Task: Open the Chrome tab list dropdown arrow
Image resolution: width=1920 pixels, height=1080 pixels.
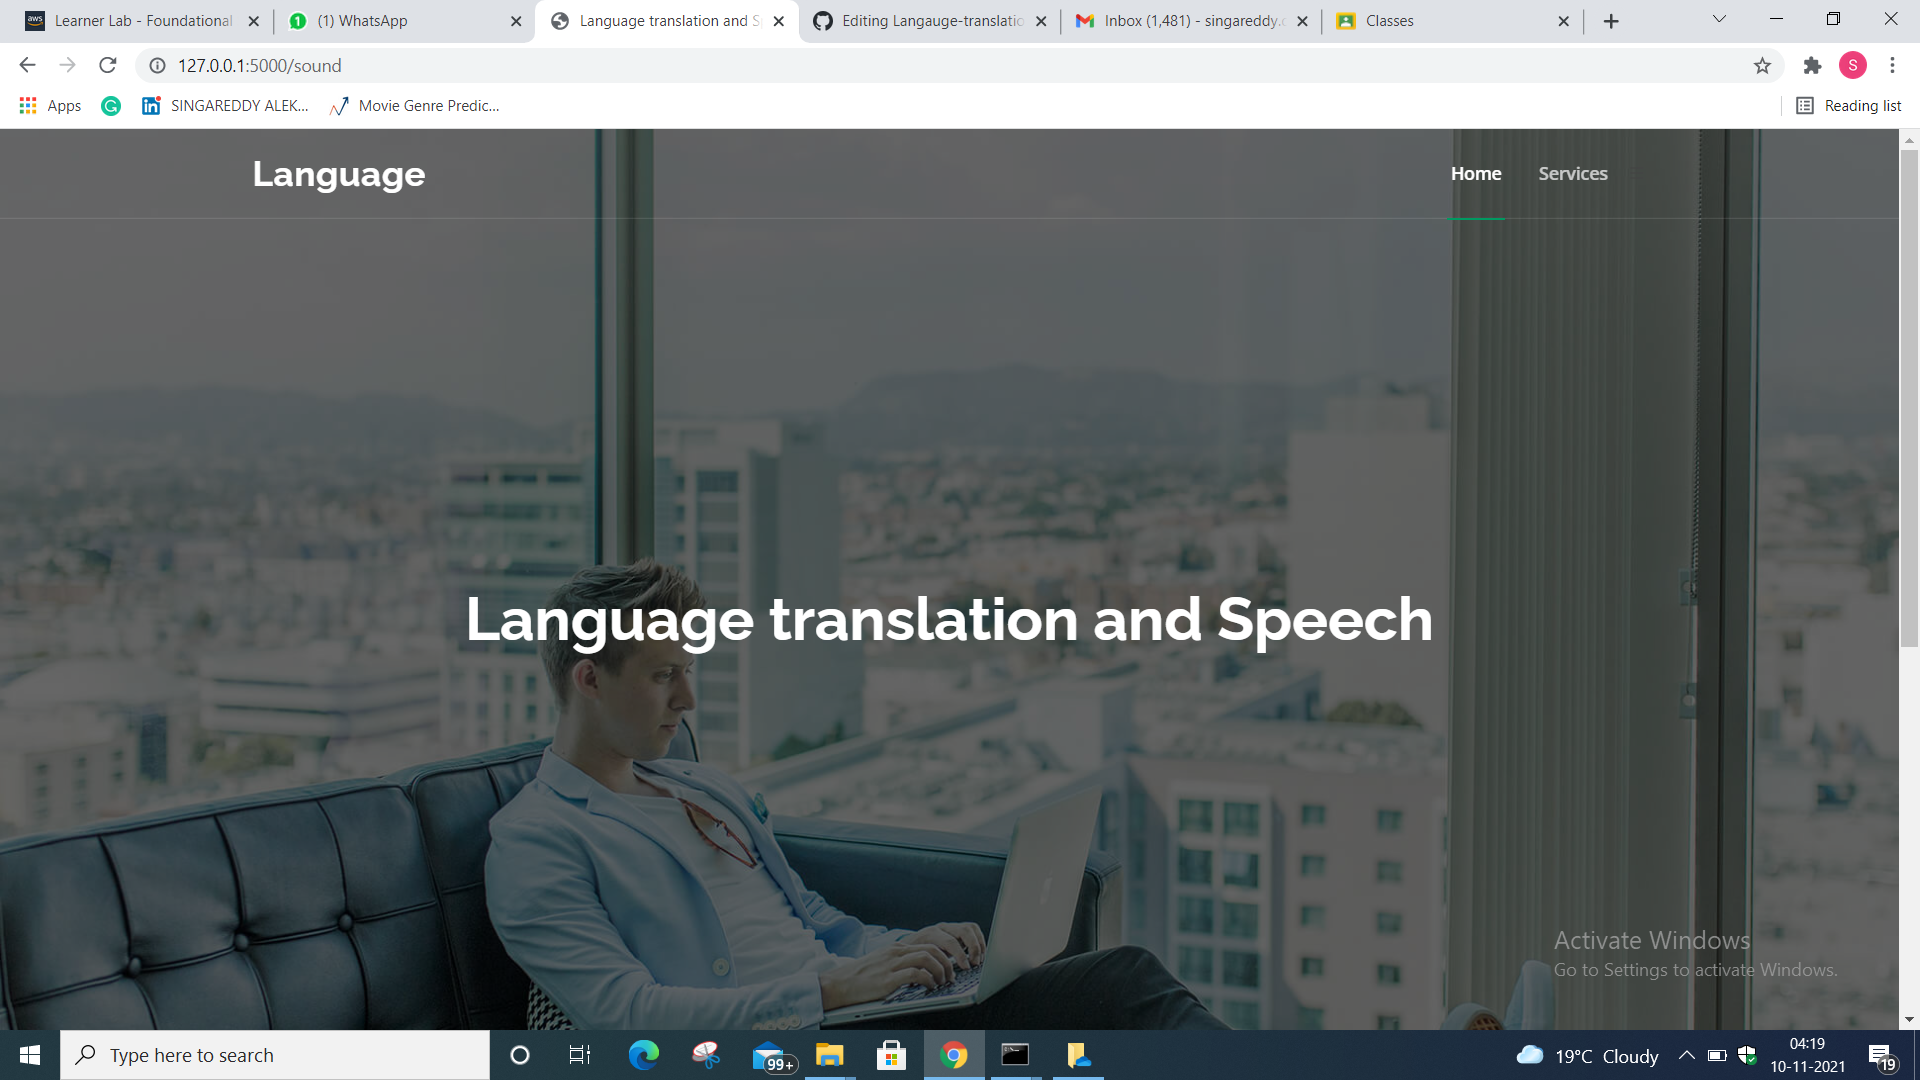Action: pyautogui.click(x=1718, y=18)
